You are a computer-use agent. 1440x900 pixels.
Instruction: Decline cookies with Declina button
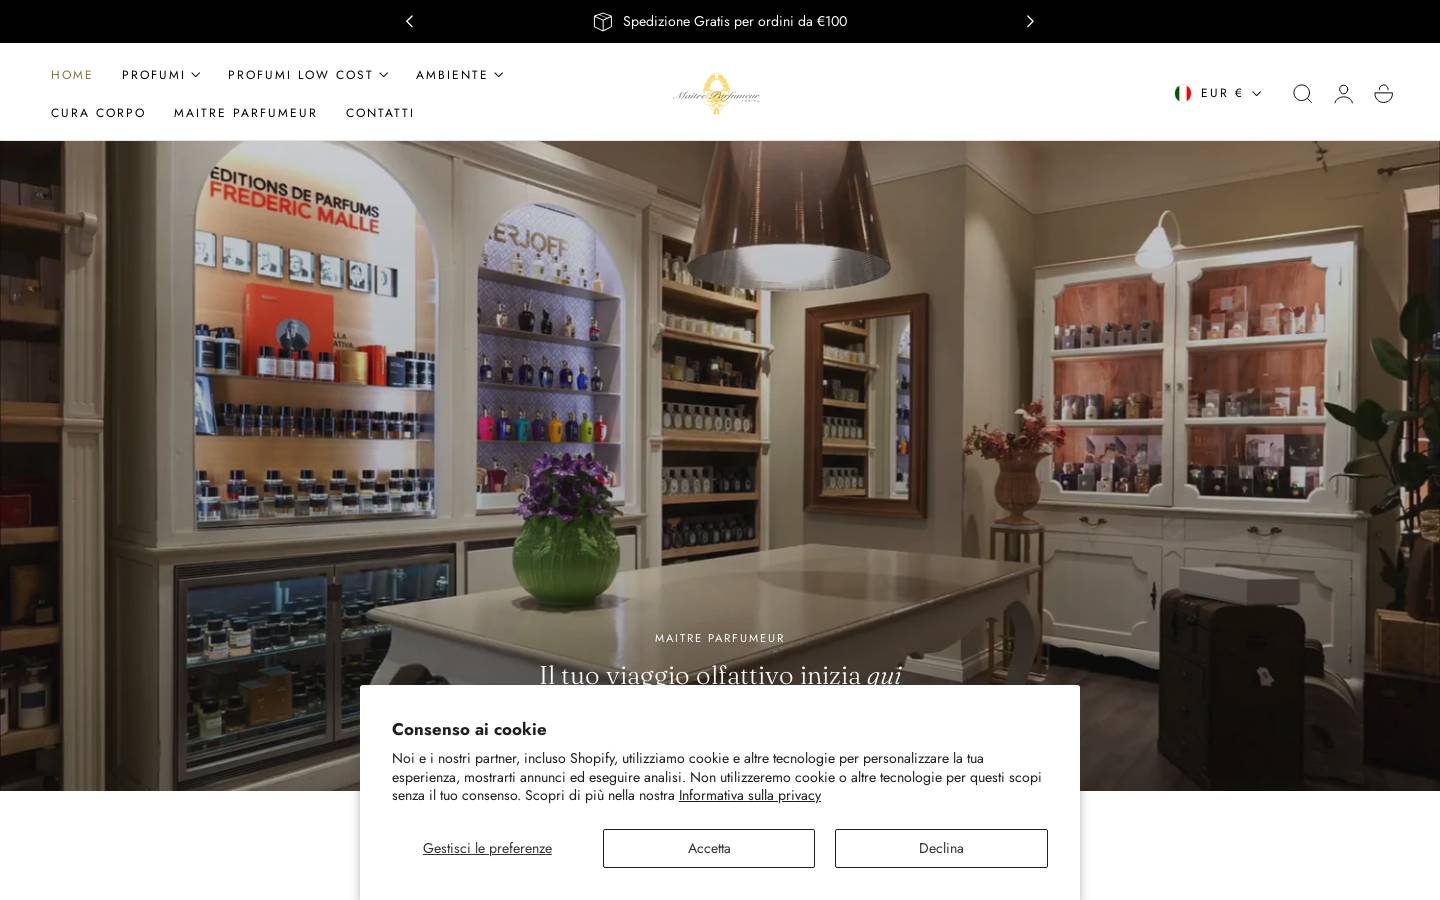tap(941, 848)
